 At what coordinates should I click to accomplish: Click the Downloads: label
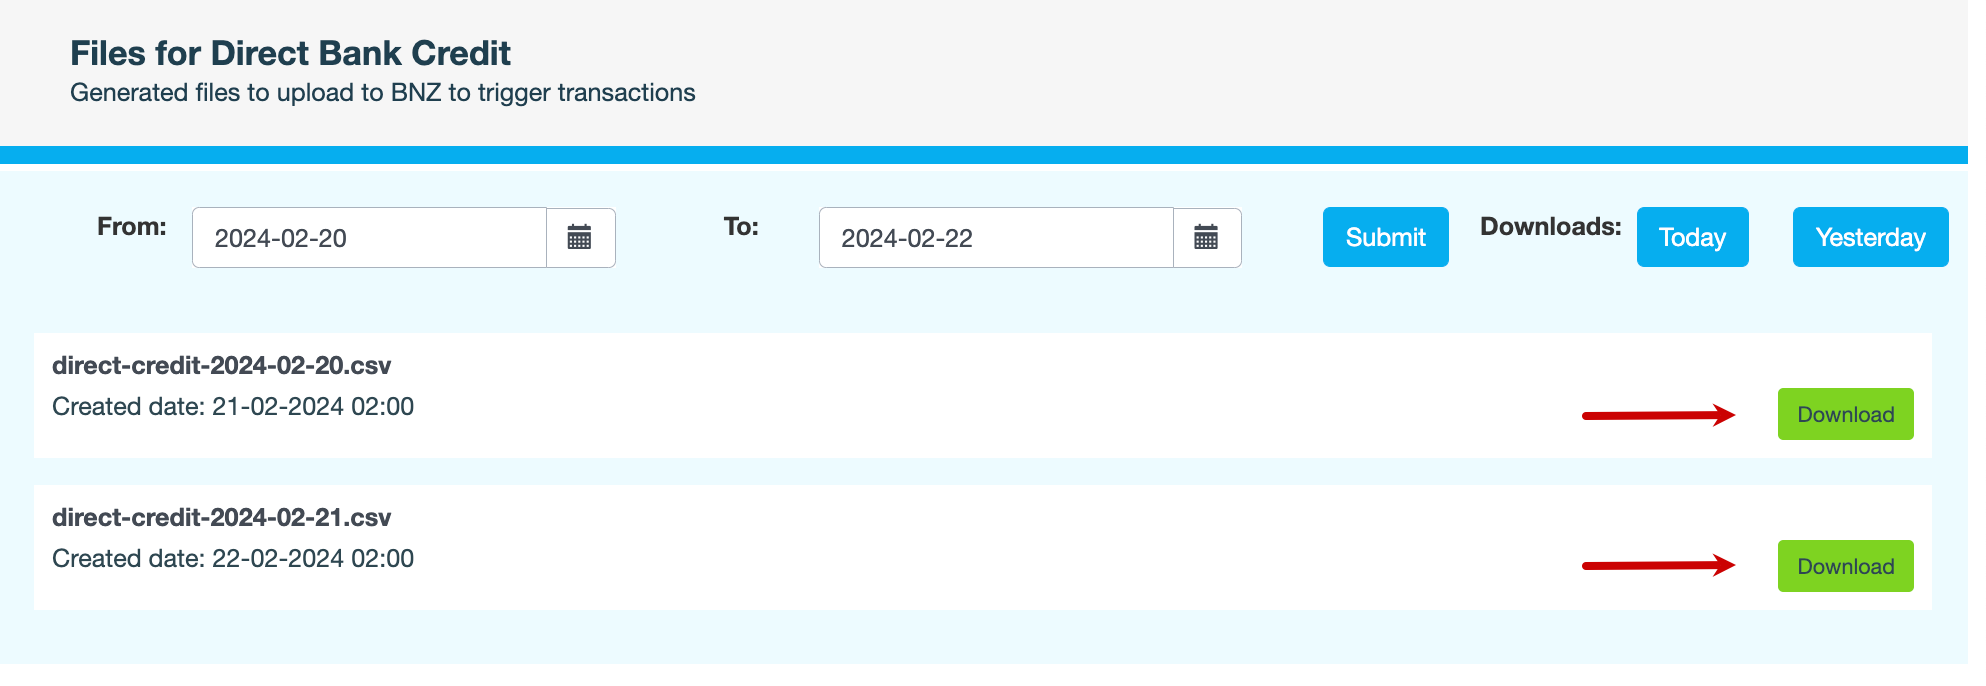[x=1550, y=227]
